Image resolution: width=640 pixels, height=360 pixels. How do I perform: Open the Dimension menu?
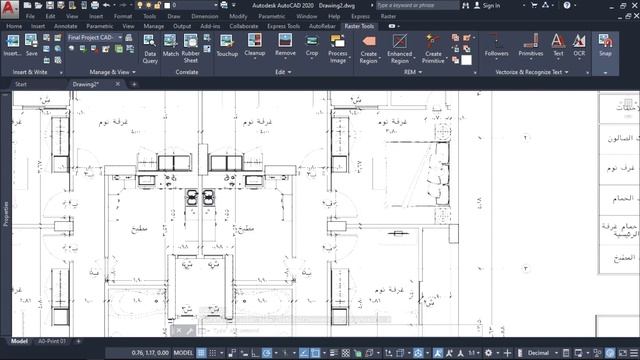pos(204,16)
